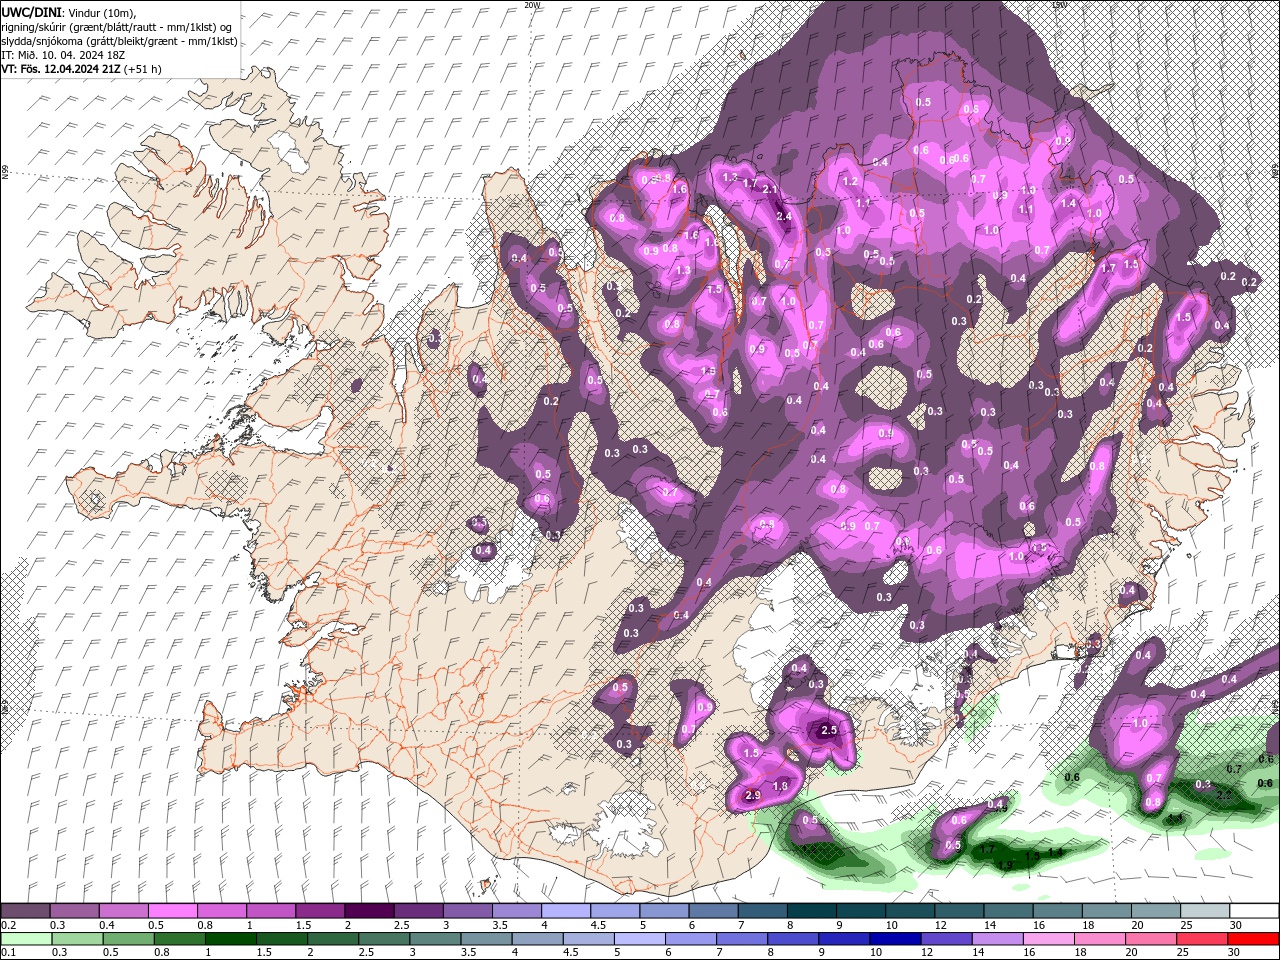Click the snow scale swatch labelled 0.2
The width and height of the screenshot is (1280, 960).
click(x=25, y=911)
